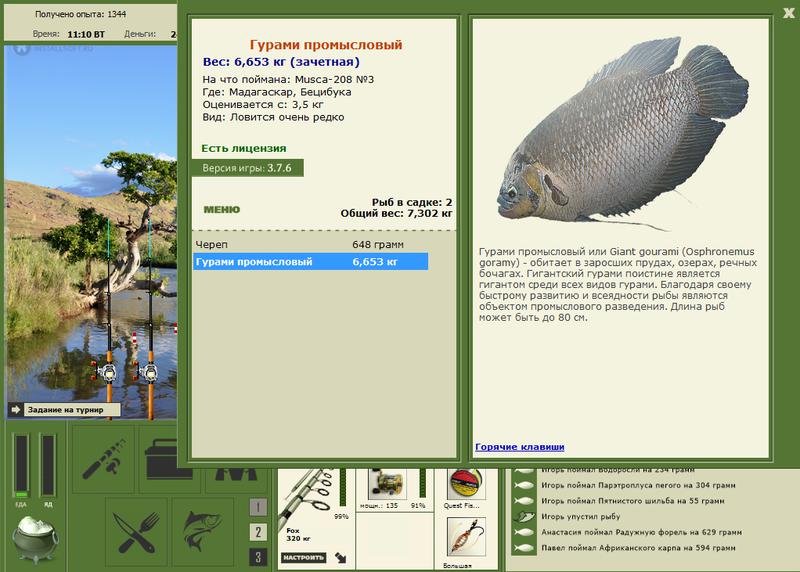Click the Есть лицензия text
The image size is (800, 572).
pos(244,148)
